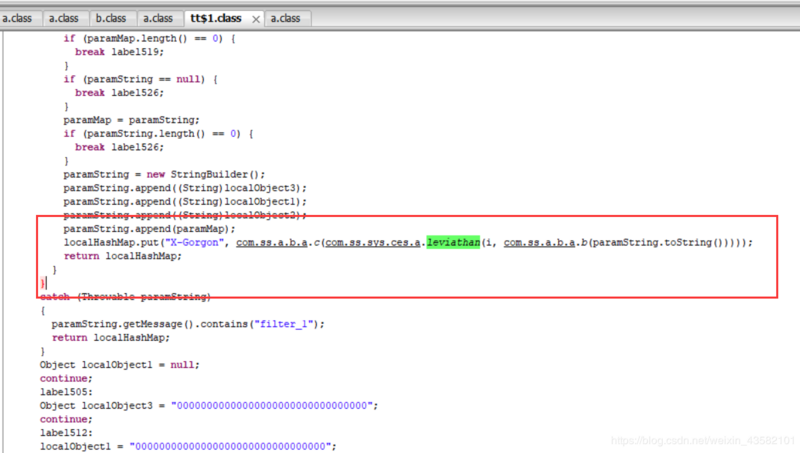
Task: Click the append (String)localObject3 line
Action: tap(185, 188)
